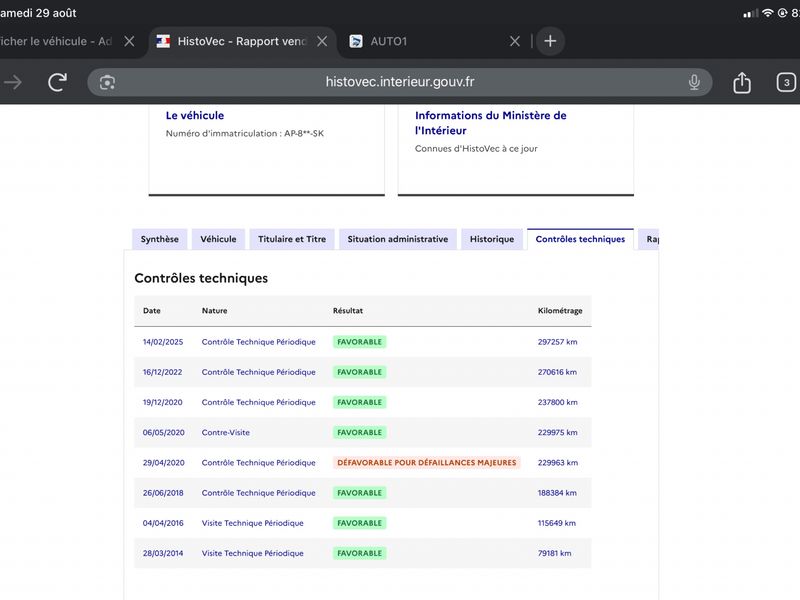The image size is (800, 600).
Task: Open the Historique tab
Action: (492, 239)
